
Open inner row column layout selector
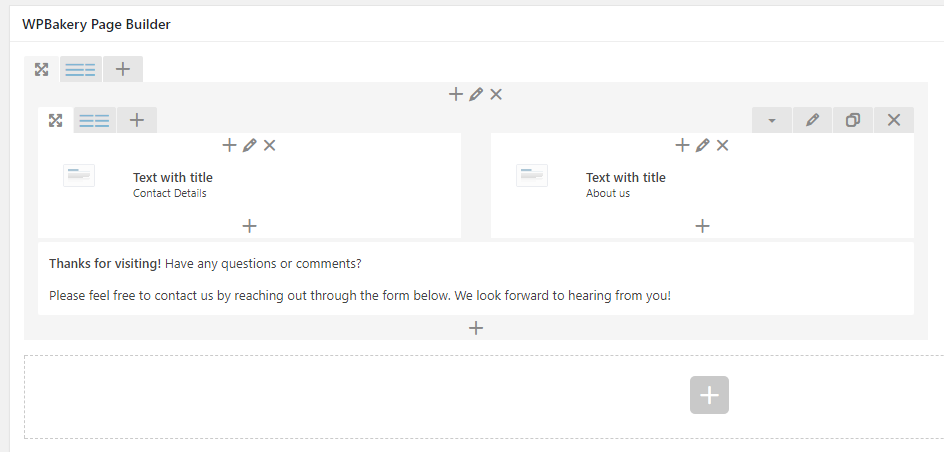pyautogui.click(x=95, y=120)
